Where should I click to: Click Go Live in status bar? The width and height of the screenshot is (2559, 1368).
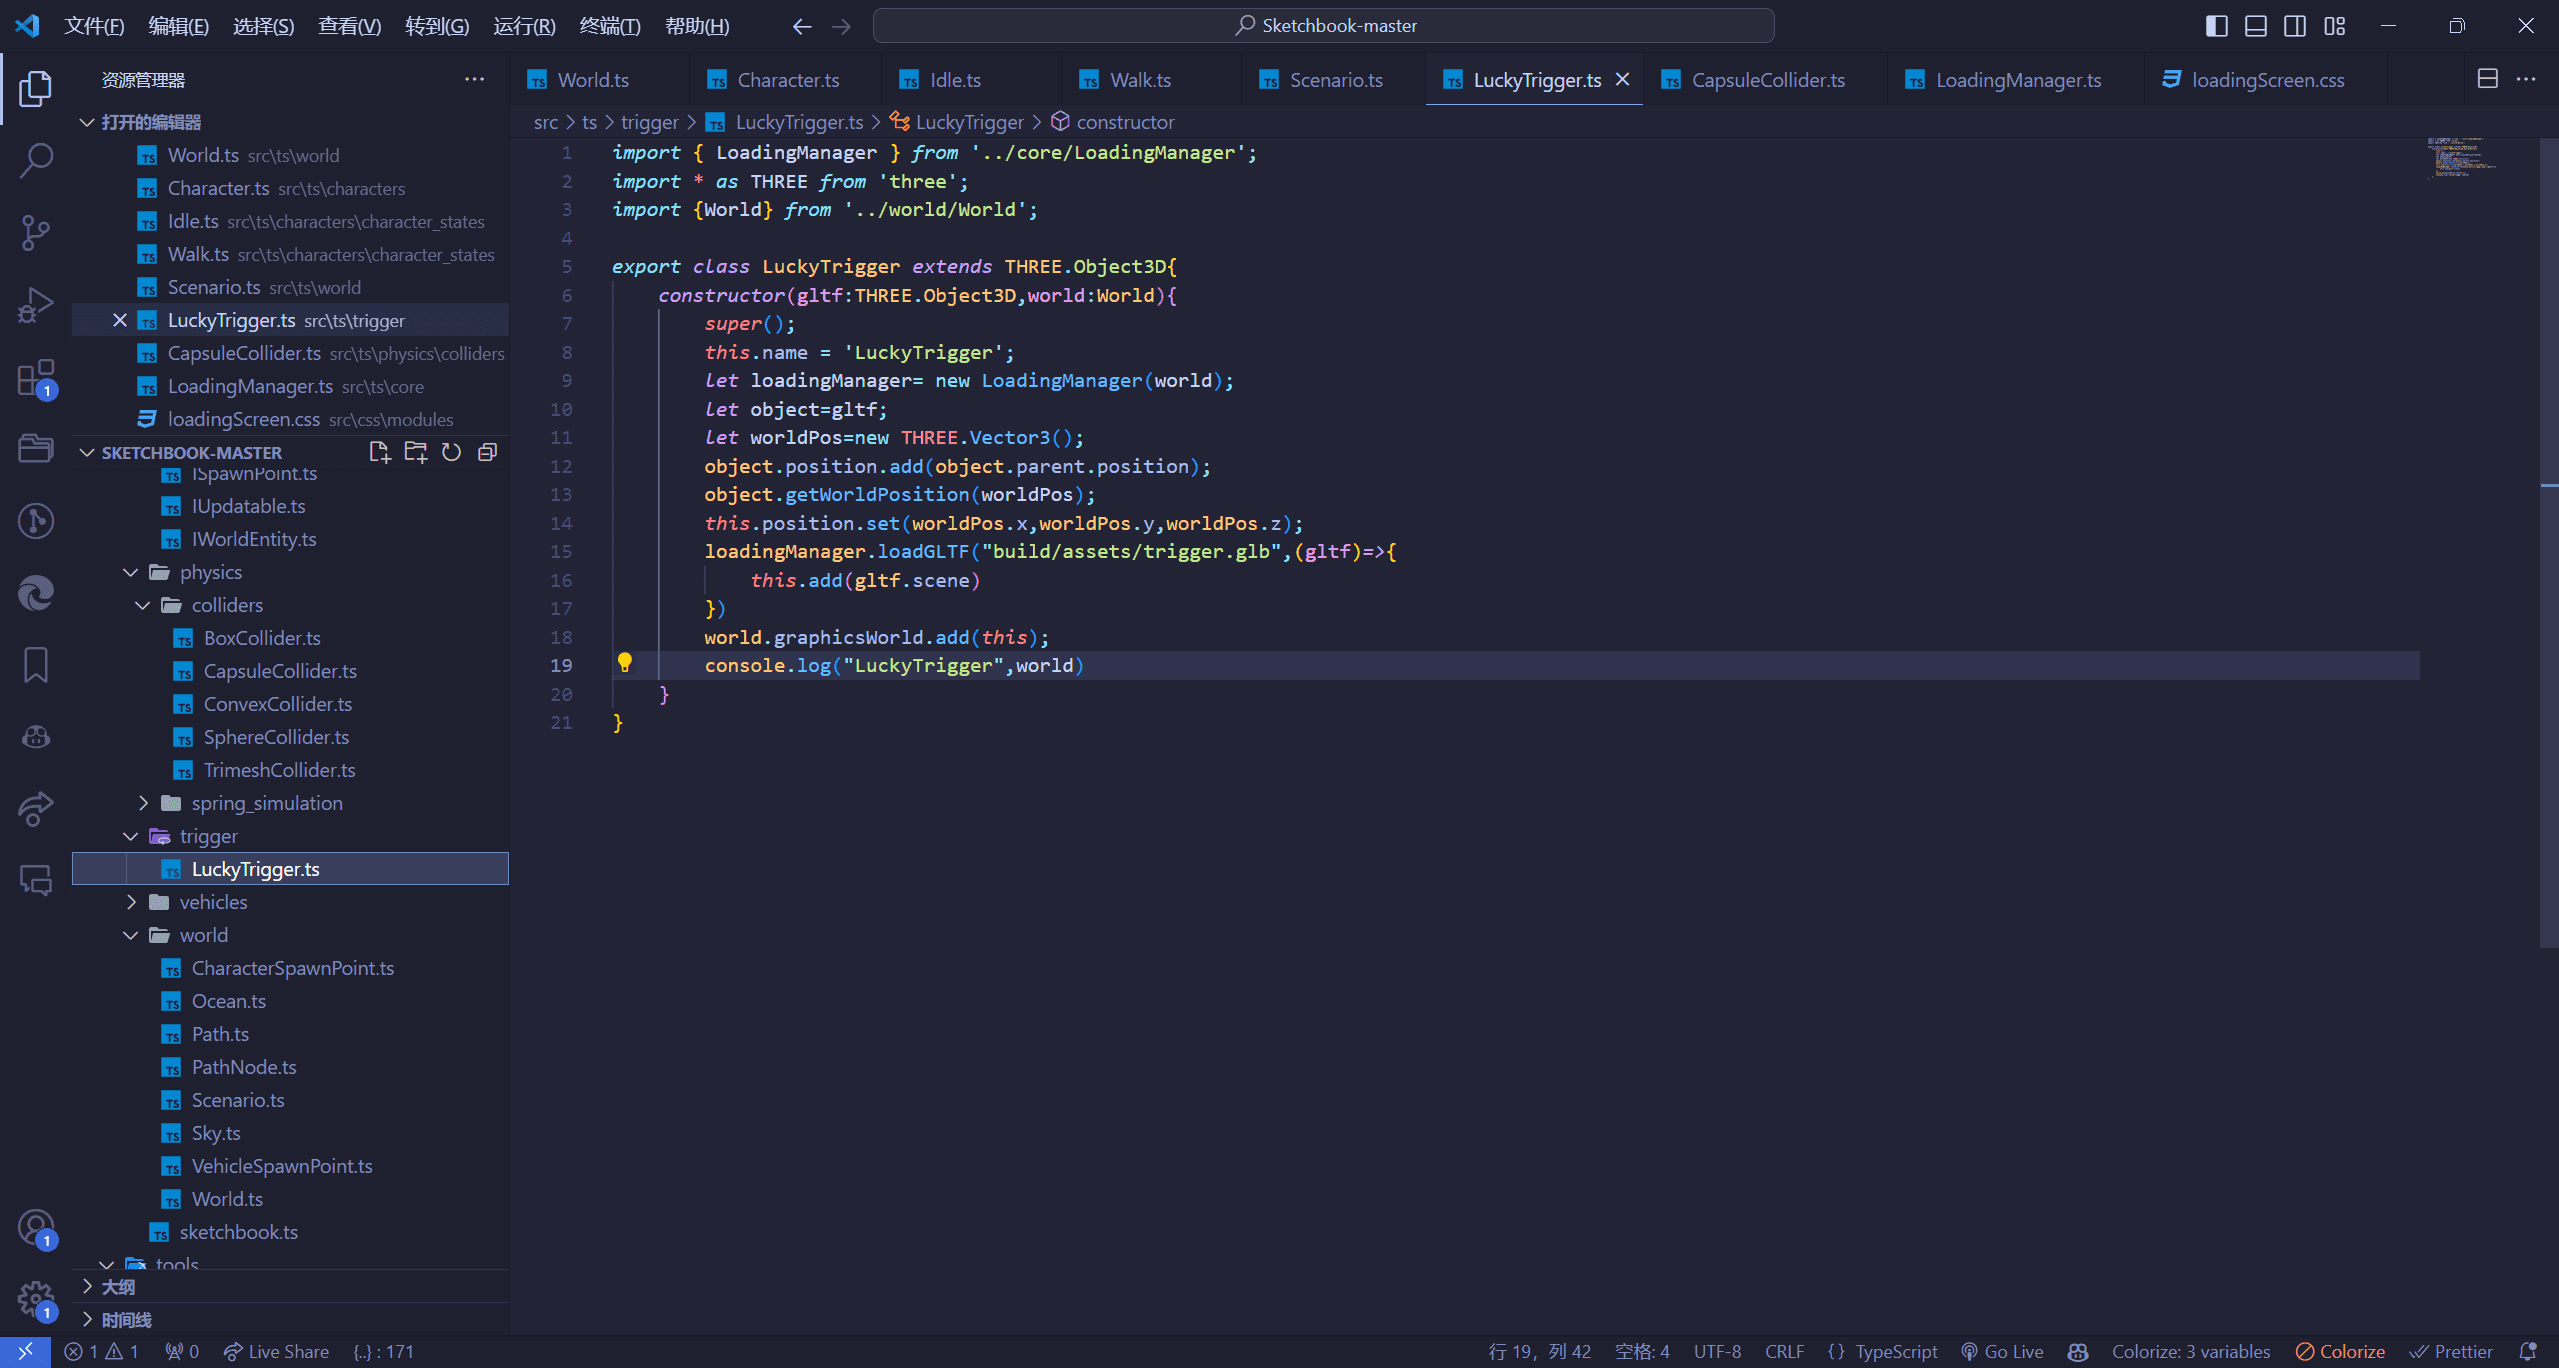(x=2002, y=1351)
